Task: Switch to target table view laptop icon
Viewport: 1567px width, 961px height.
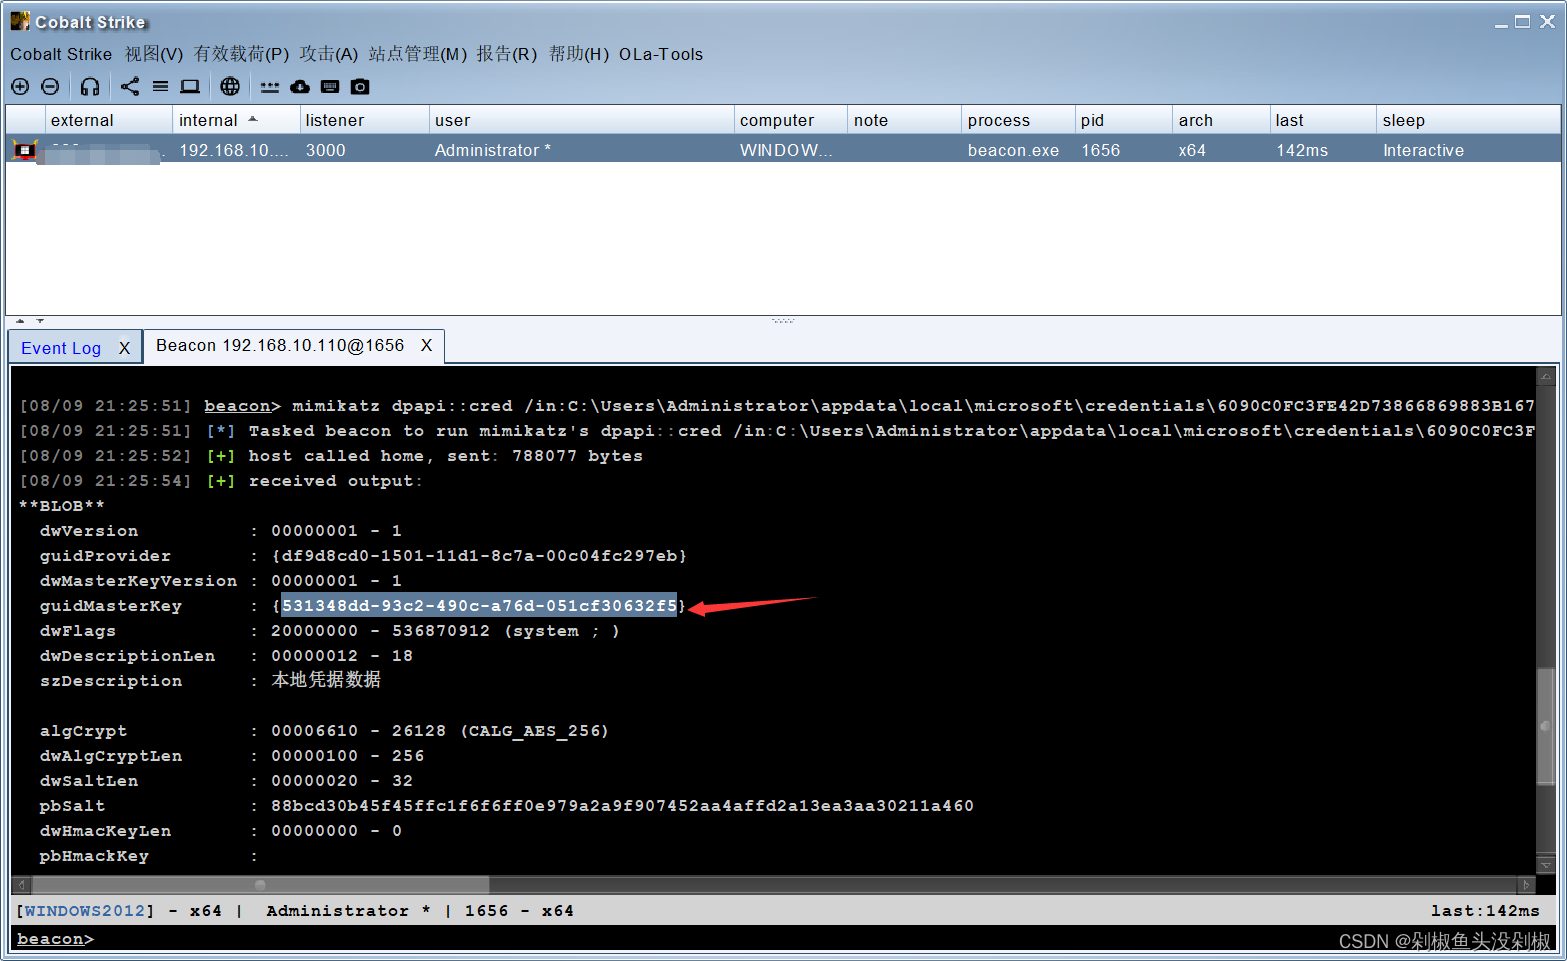Action: [x=190, y=87]
